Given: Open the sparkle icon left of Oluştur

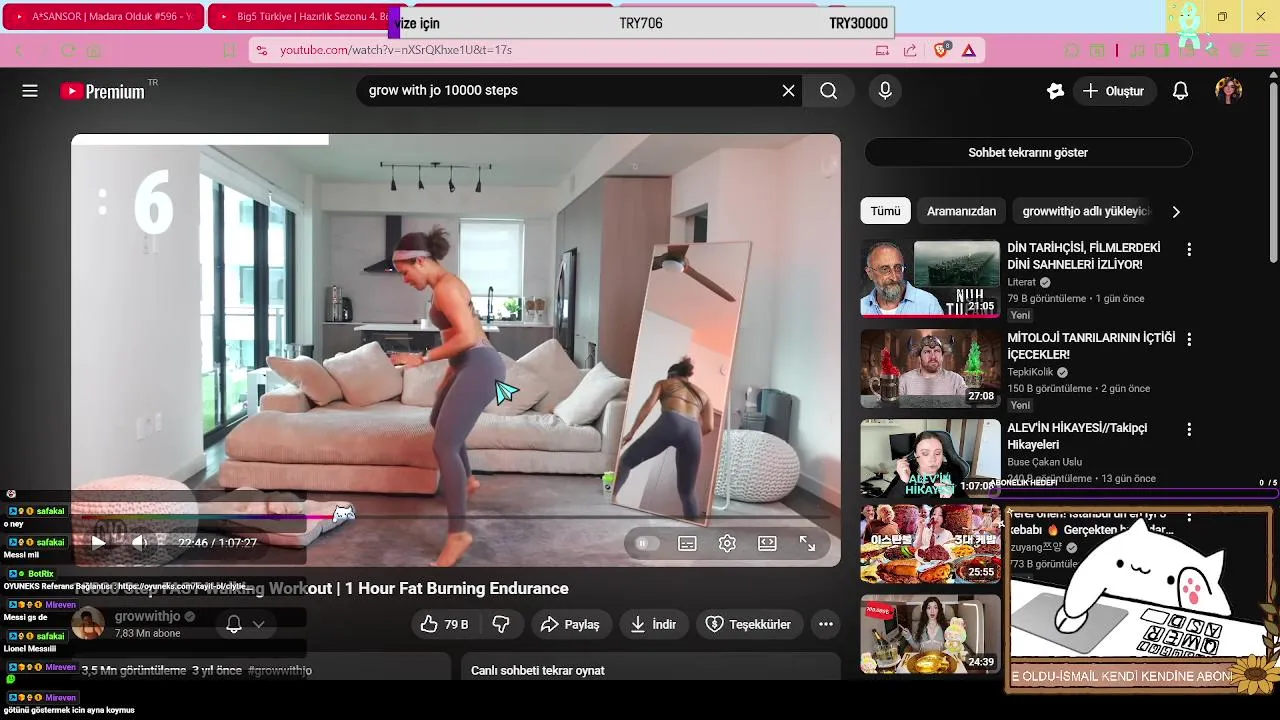Looking at the screenshot, I should coord(1055,91).
